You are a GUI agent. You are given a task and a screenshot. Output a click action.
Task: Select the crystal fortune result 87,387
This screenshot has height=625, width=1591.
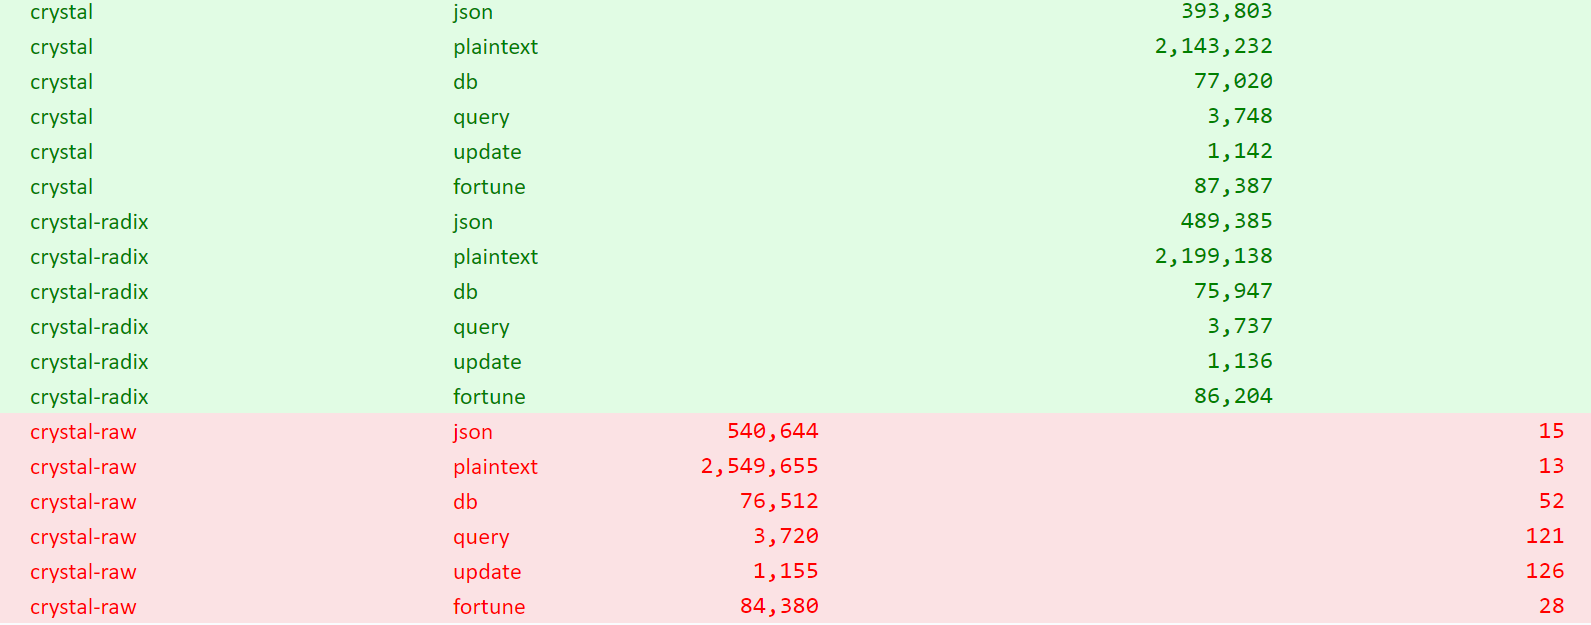click(1233, 186)
